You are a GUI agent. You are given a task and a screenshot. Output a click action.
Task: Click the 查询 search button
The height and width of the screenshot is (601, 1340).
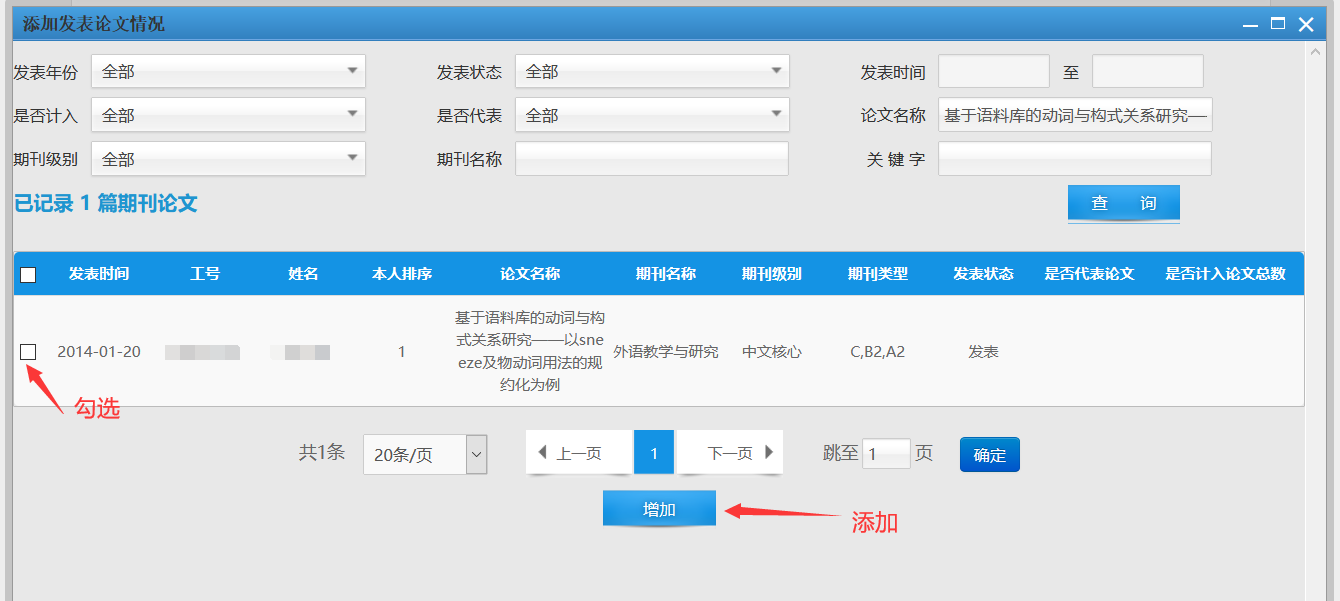point(1123,203)
